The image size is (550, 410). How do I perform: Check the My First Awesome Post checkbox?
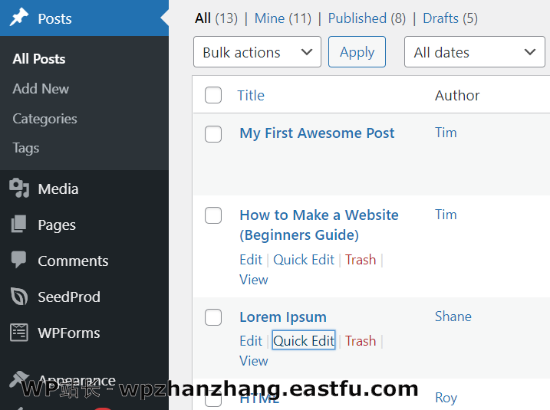click(x=213, y=134)
